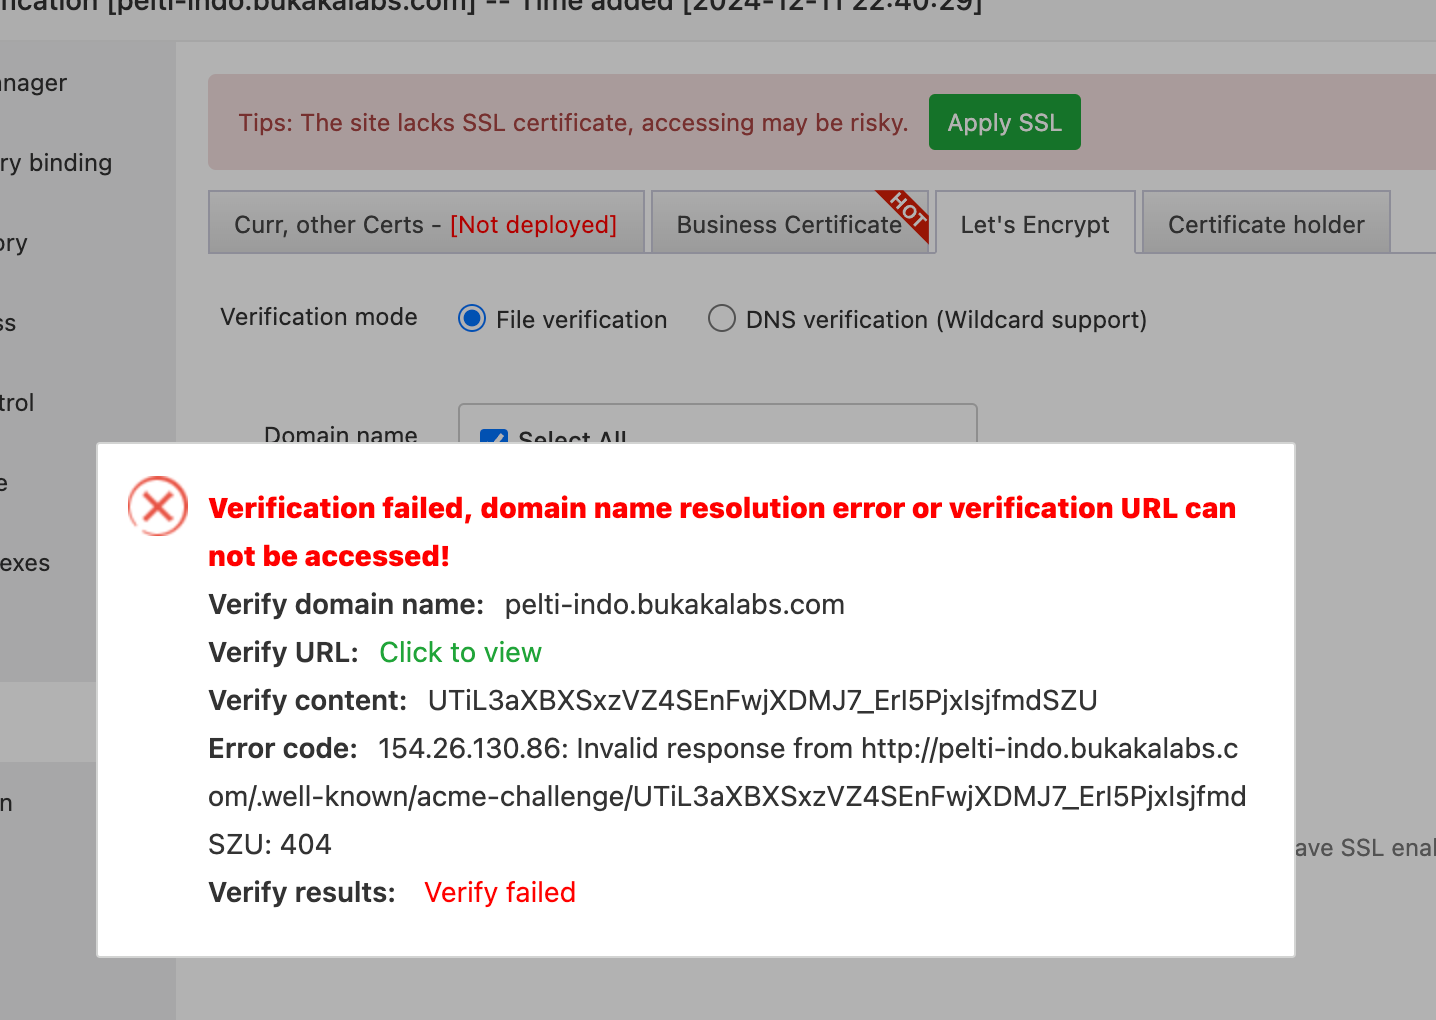Click the pelti-indo.bukakalabs.com verify domain name

tap(674, 604)
